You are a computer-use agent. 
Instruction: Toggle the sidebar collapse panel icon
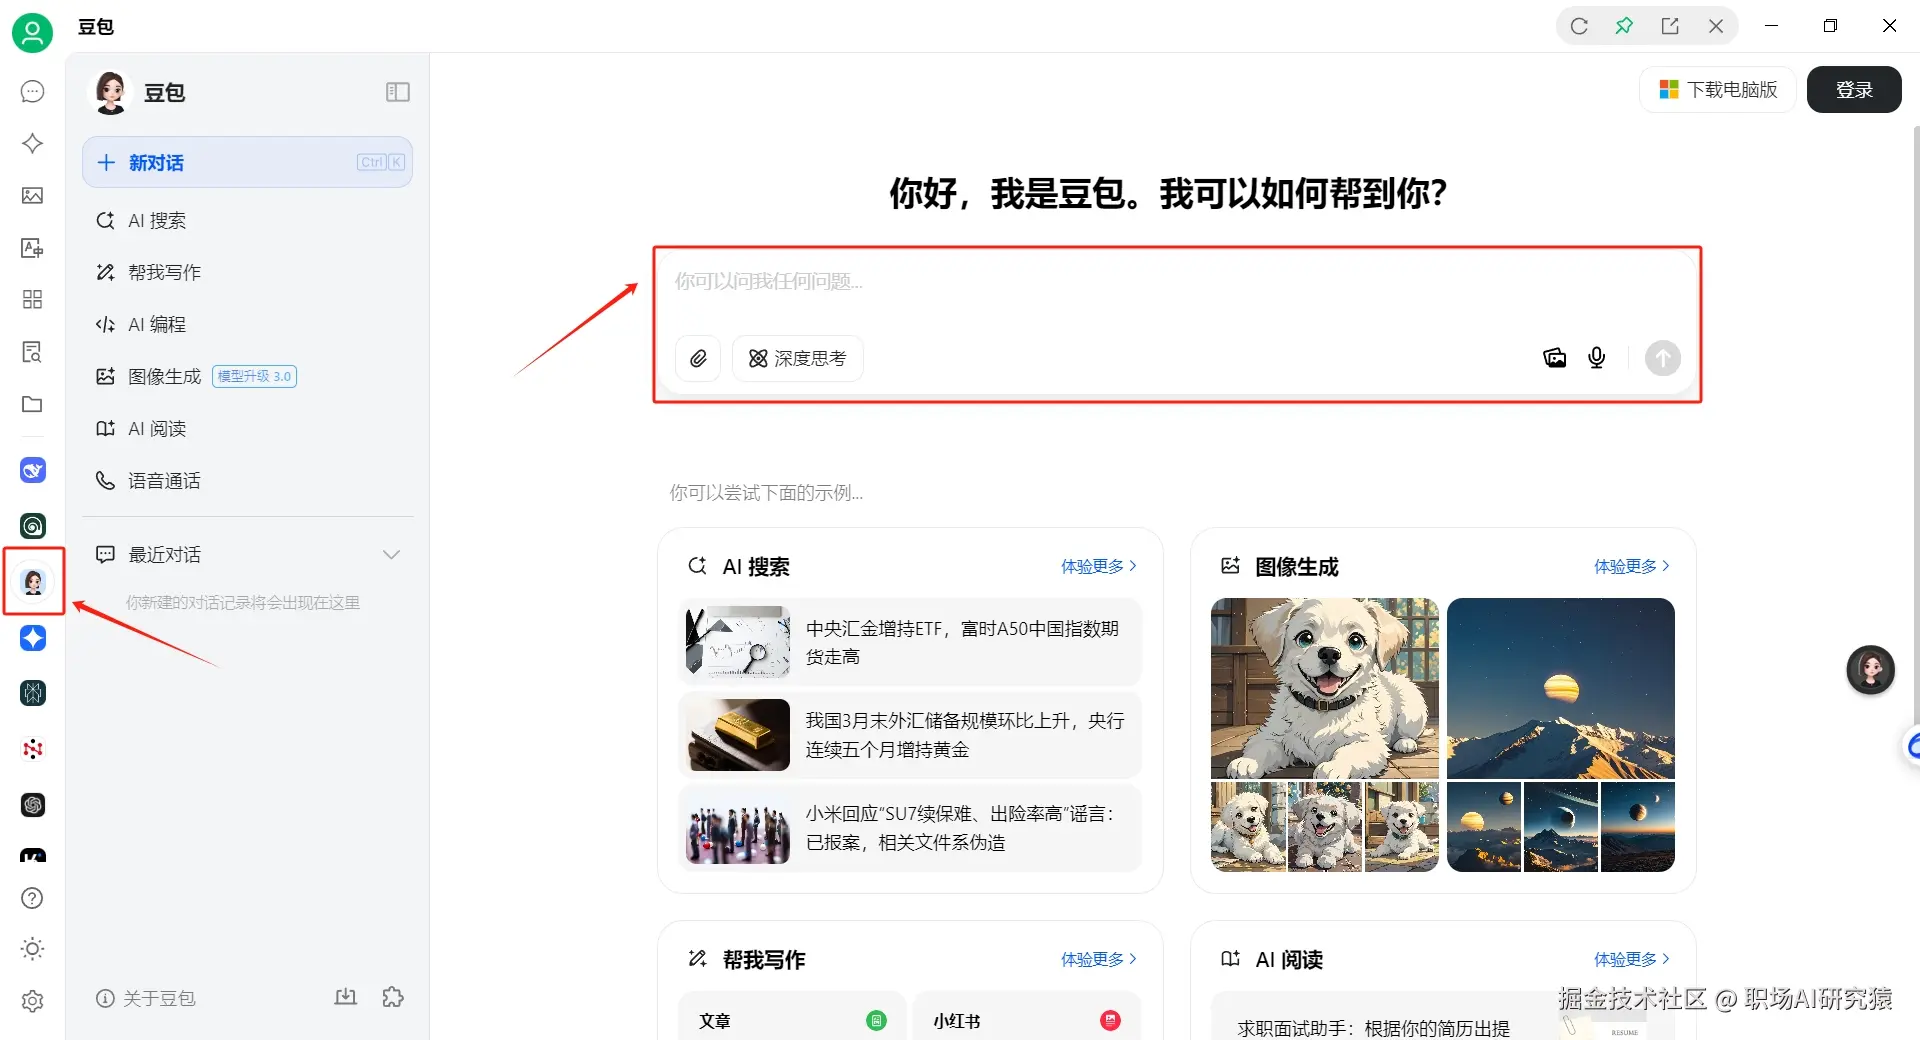[397, 92]
